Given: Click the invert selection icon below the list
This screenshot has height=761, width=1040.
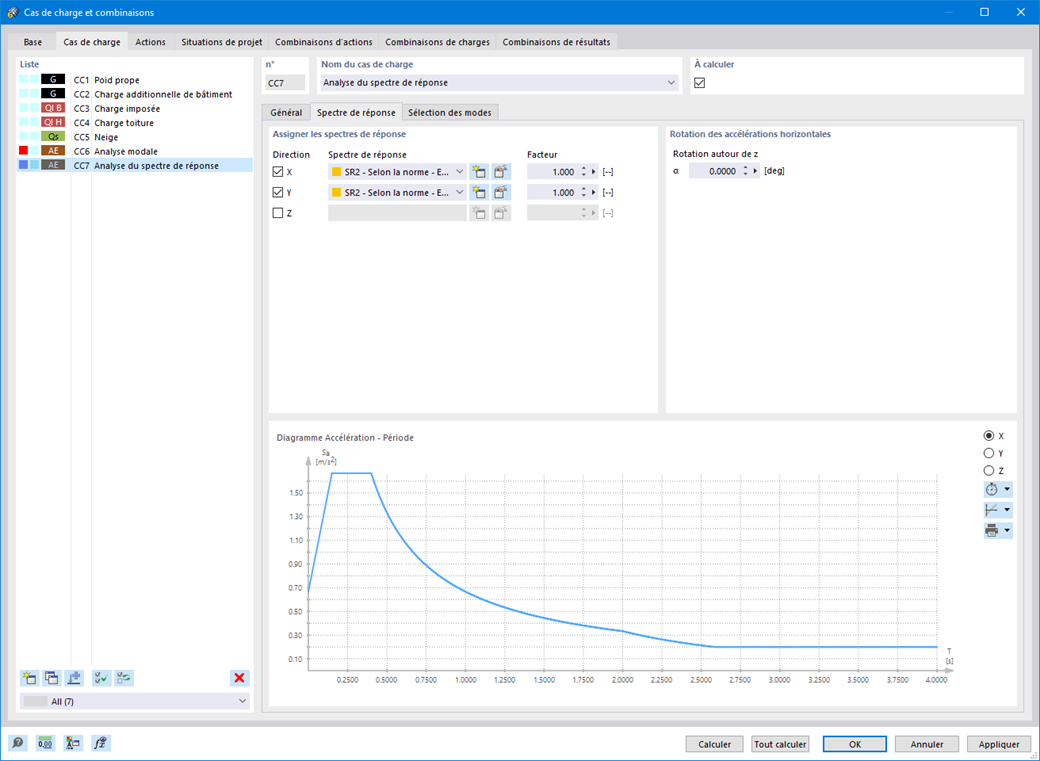Looking at the screenshot, I should [x=124, y=677].
